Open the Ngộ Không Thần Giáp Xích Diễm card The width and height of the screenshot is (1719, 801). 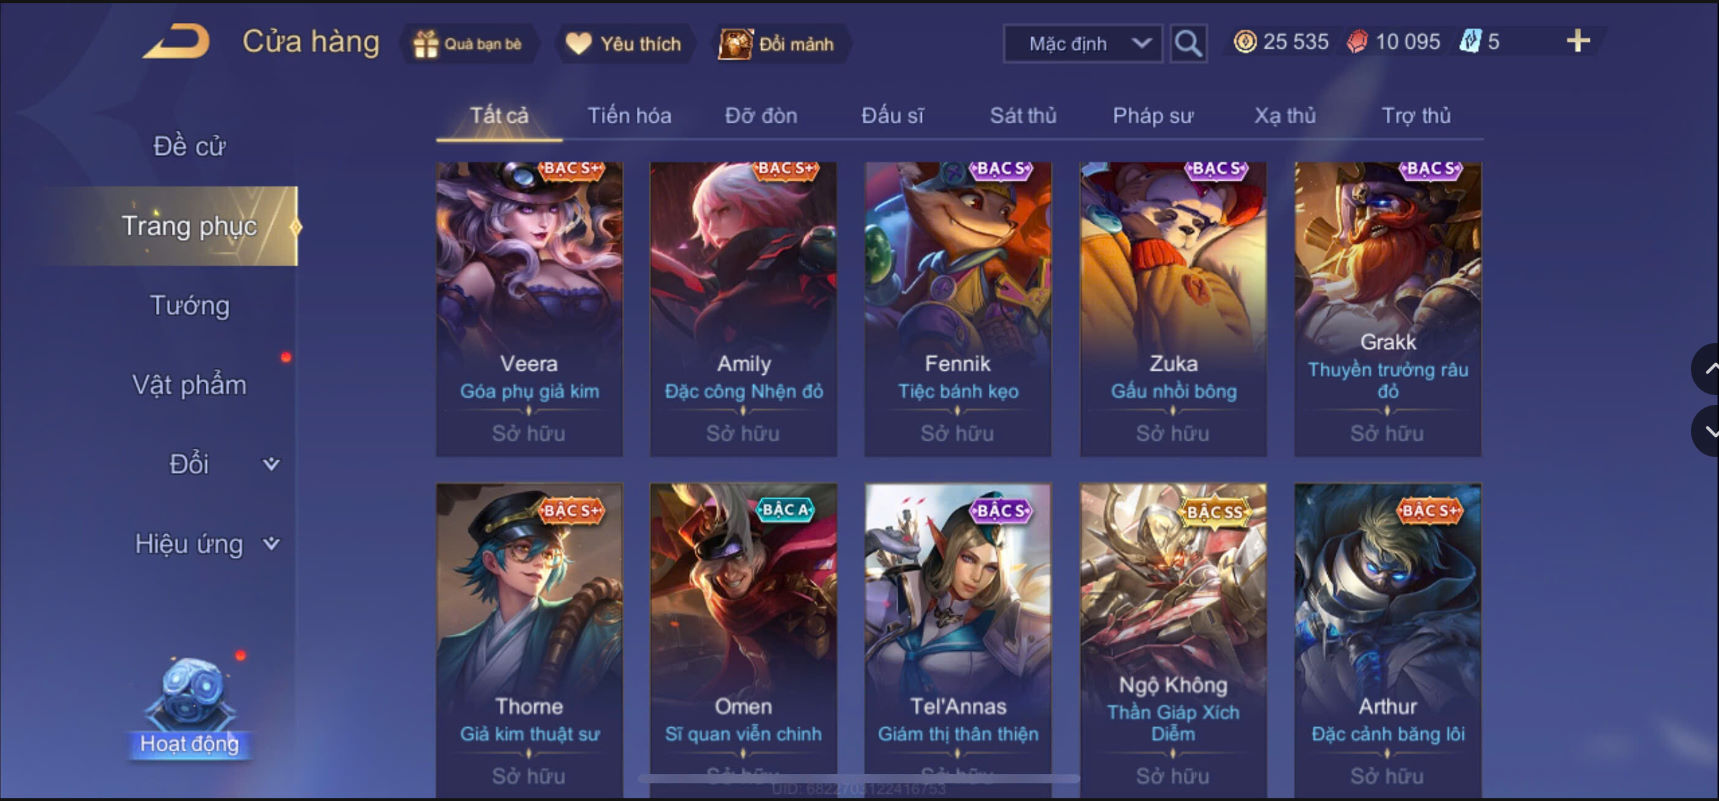tap(1173, 640)
